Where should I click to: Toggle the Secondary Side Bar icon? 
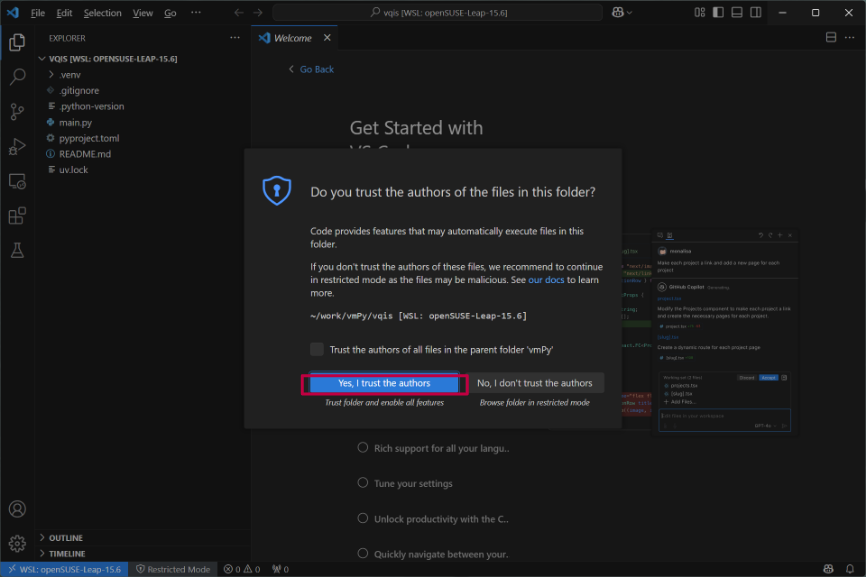click(x=756, y=12)
